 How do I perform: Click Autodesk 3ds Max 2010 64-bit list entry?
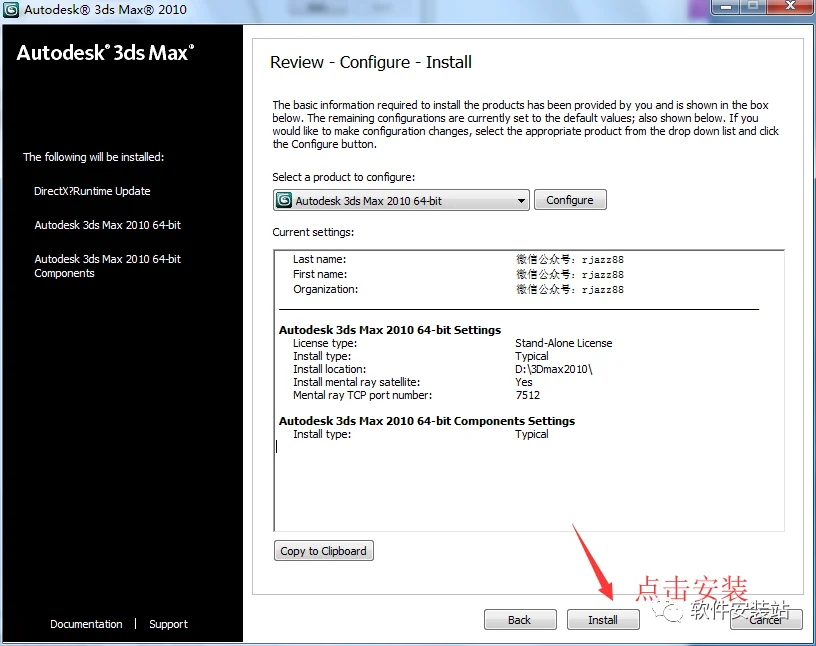point(108,225)
